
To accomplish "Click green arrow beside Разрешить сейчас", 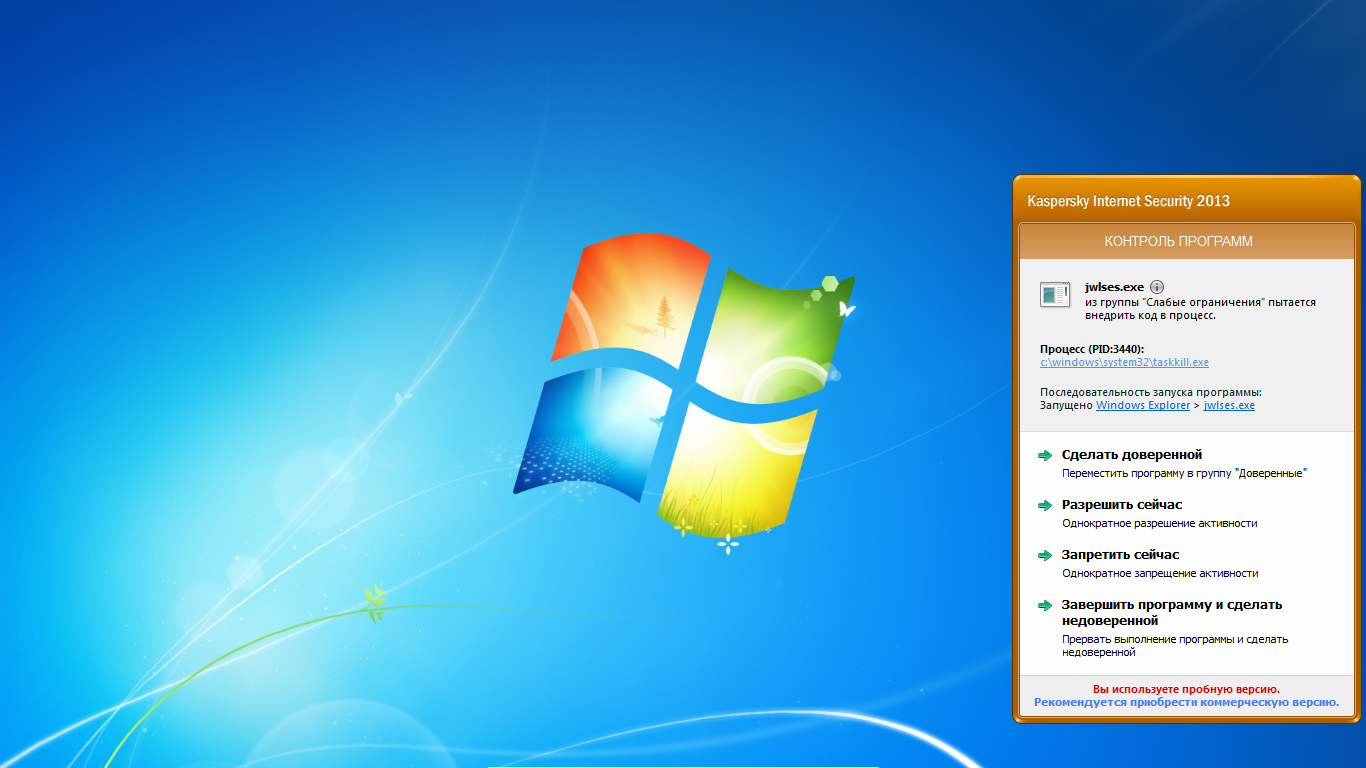I will pos(1046,505).
